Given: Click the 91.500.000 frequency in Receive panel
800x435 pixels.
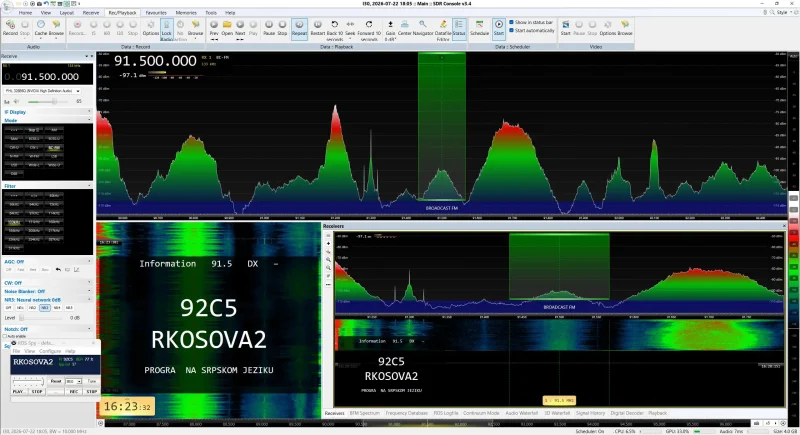Looking at the screenshot, I should [50, 77].
